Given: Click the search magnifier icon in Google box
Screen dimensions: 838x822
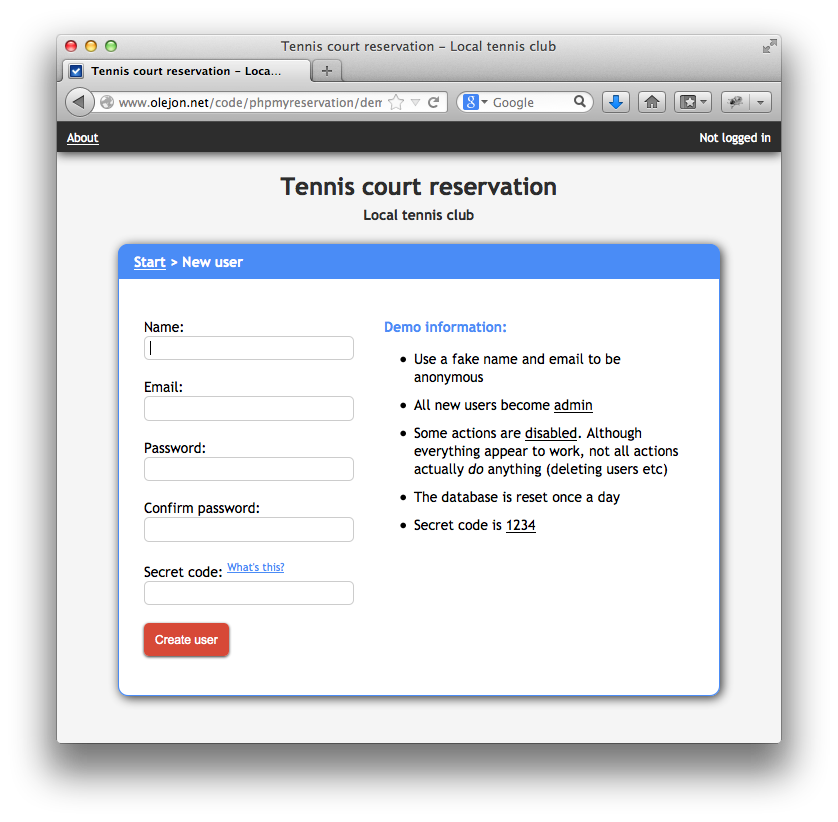Looking at the screenshot, I should click(x=580, y=102).
